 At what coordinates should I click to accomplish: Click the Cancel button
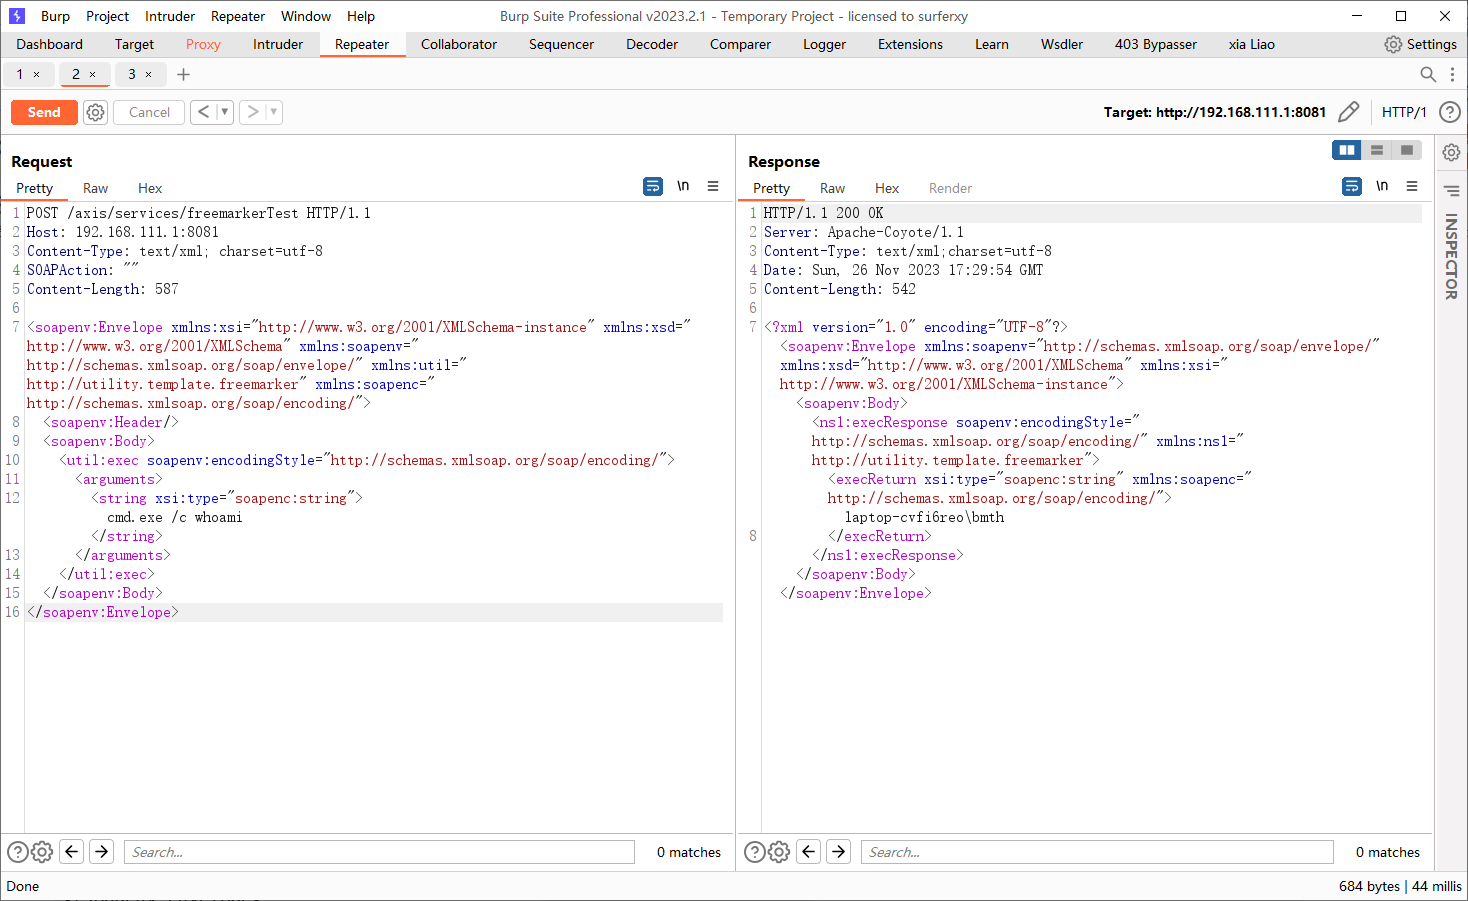(149, 112)
